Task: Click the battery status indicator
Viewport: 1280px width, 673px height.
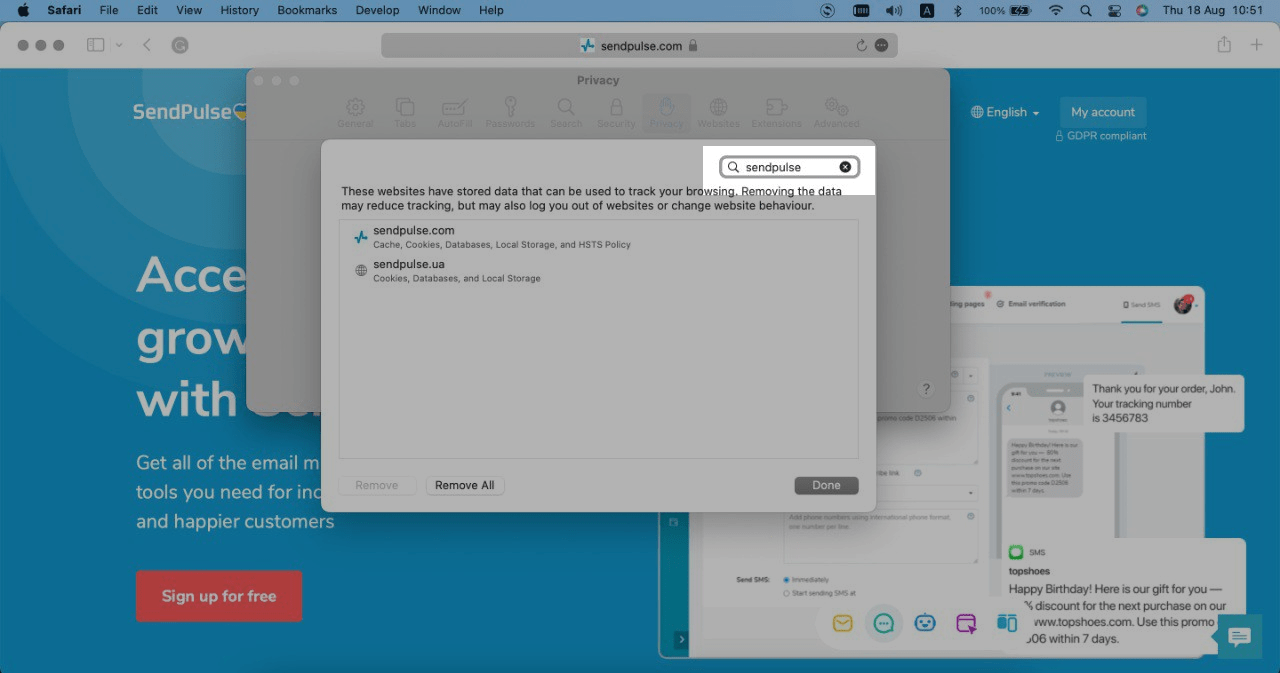Action: click(x=1005, y=10)
